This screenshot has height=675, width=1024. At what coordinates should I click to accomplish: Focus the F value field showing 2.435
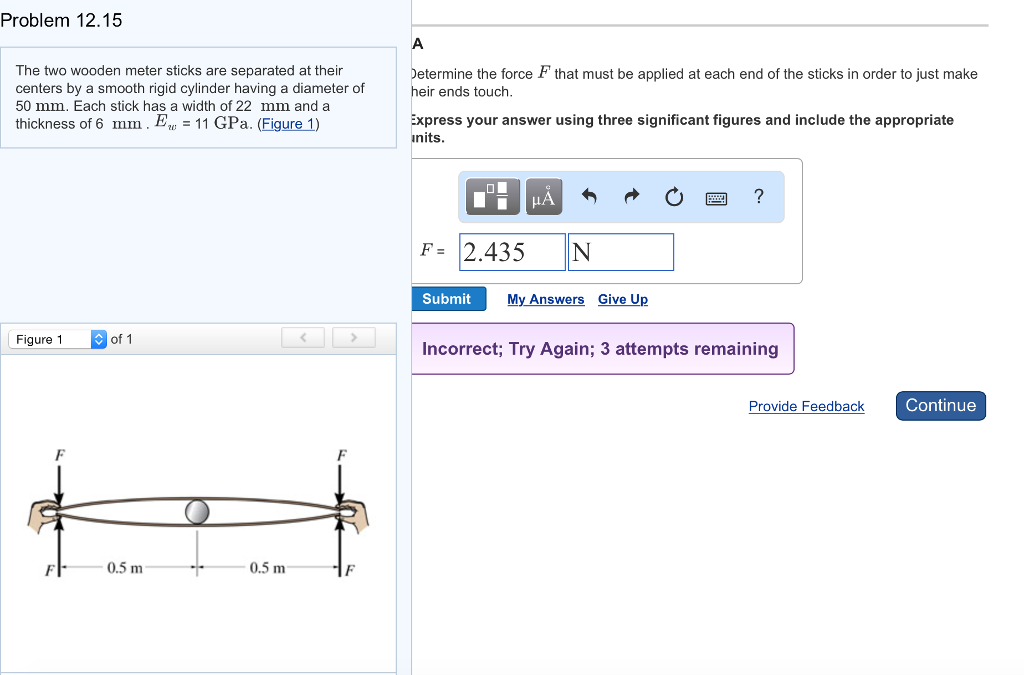pos(512,252)
